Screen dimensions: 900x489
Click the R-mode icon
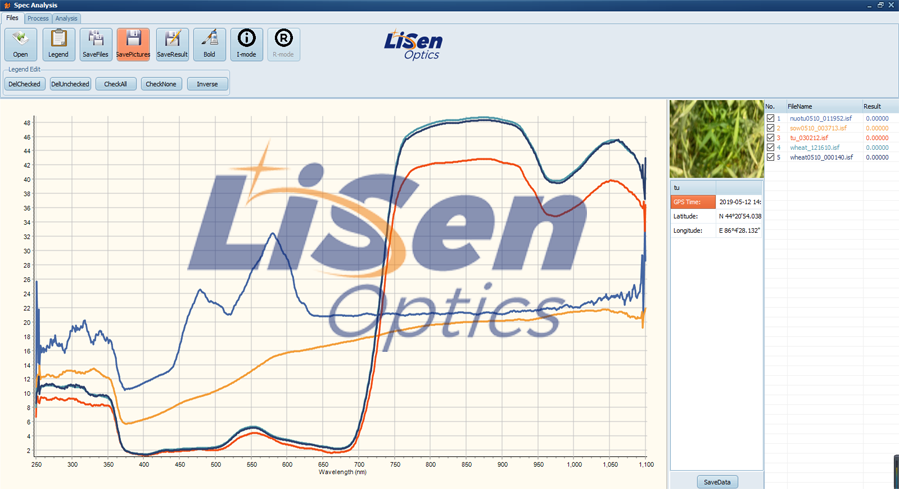coord(283,44)
